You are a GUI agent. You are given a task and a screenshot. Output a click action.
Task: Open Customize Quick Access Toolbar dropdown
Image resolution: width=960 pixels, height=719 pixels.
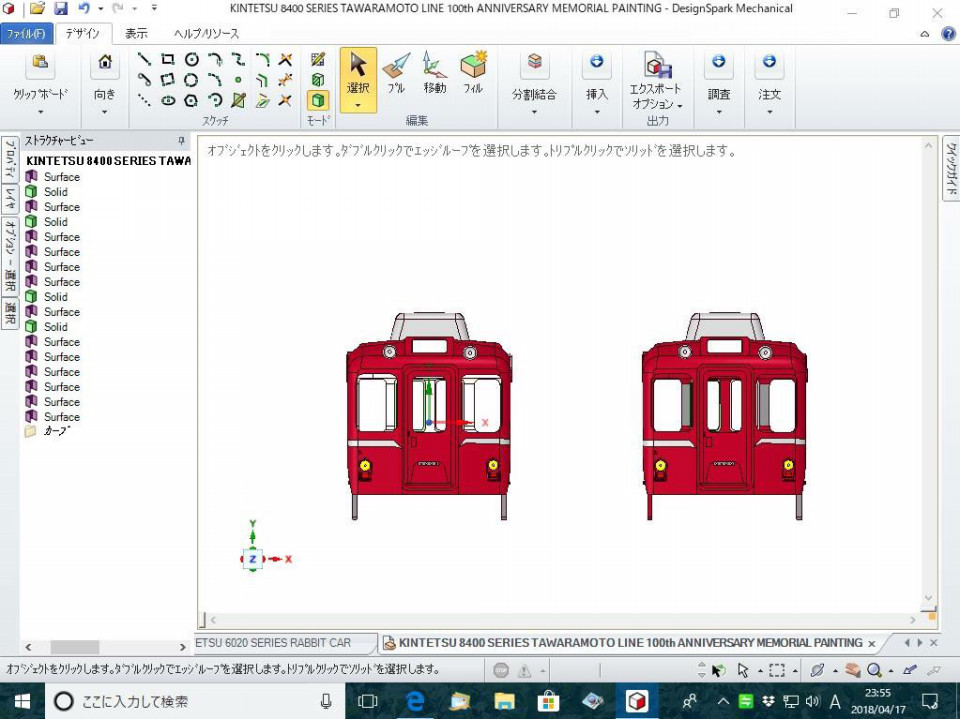click(154, 9)
